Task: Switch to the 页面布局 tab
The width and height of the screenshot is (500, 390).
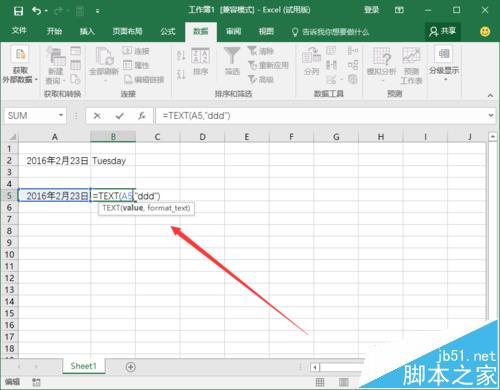Action: tap(127, 31)
